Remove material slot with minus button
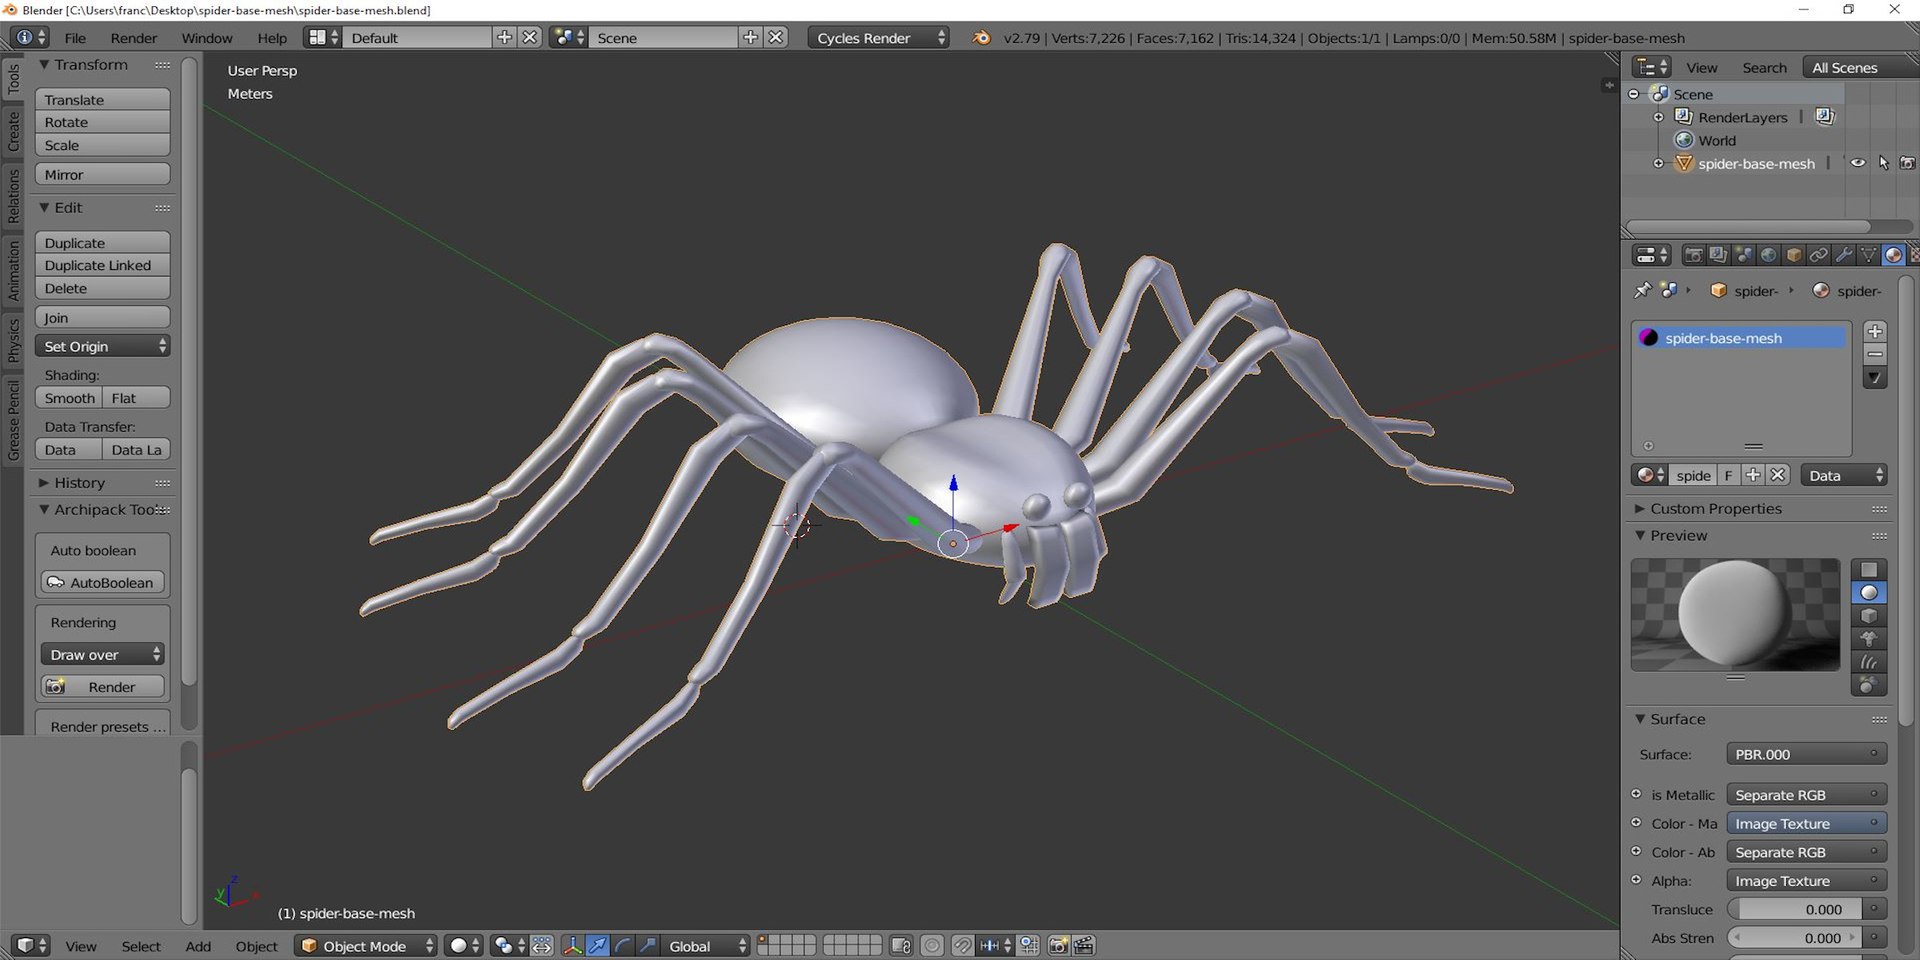The image size is (1920, 960). (1875, 354)
